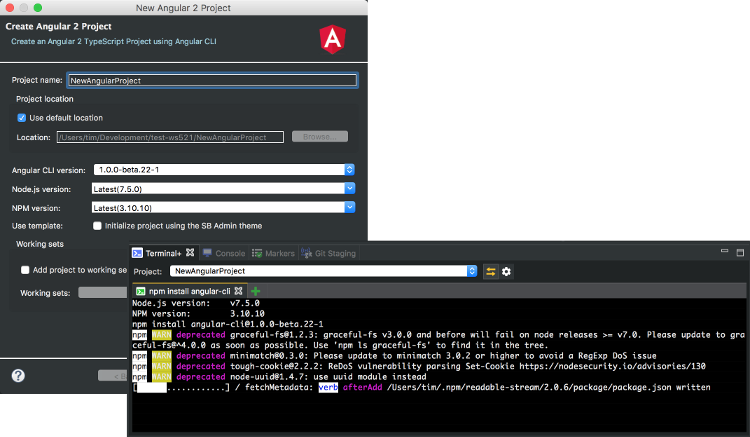The height and width of the screenshot is (437, 750).
Task: Click the Angular logo in the dialog header
Action: (332, 39)
